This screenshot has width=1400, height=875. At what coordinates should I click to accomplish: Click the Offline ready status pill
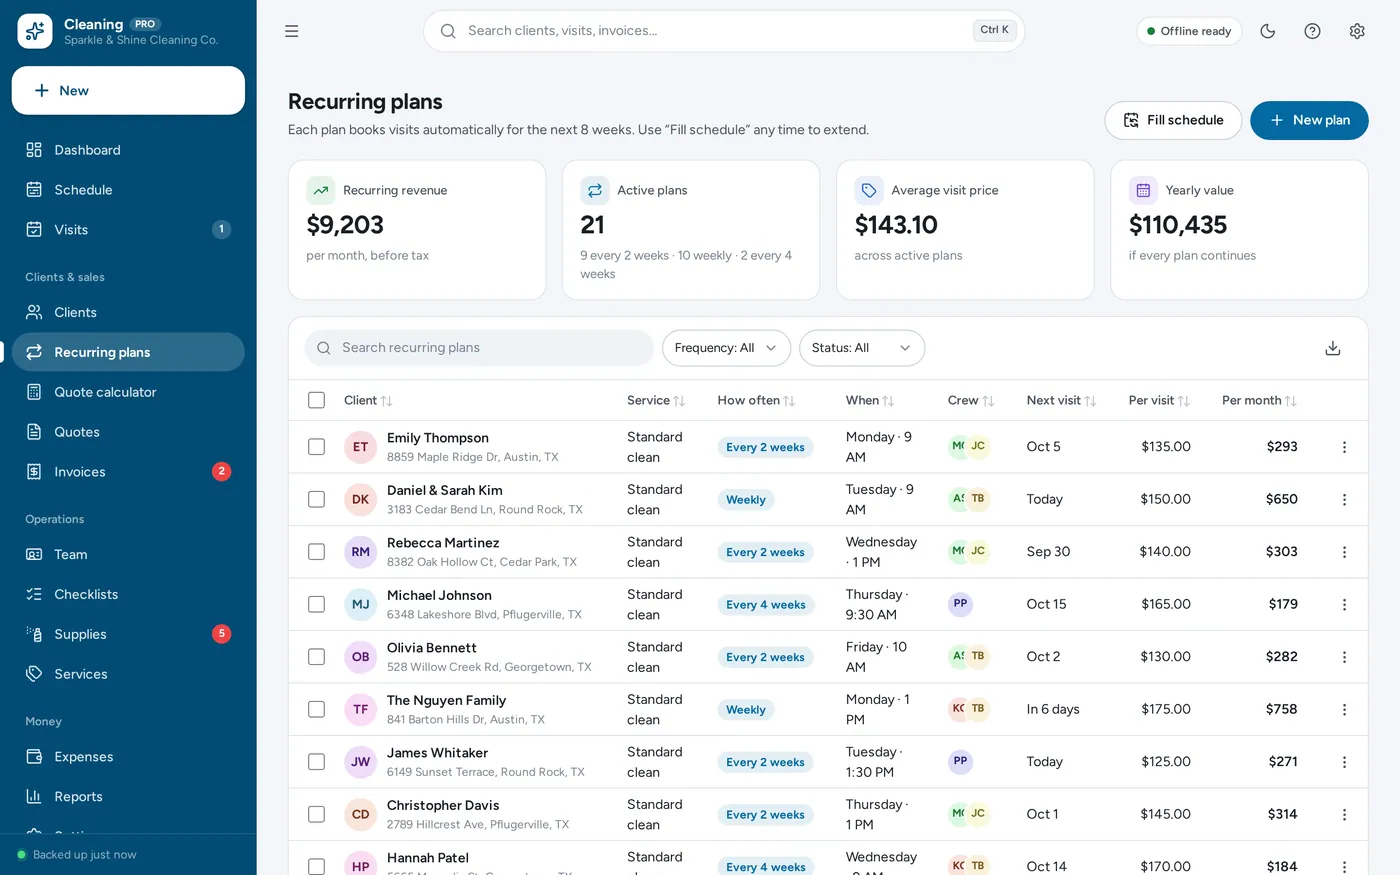click(x=1189, y=31)
